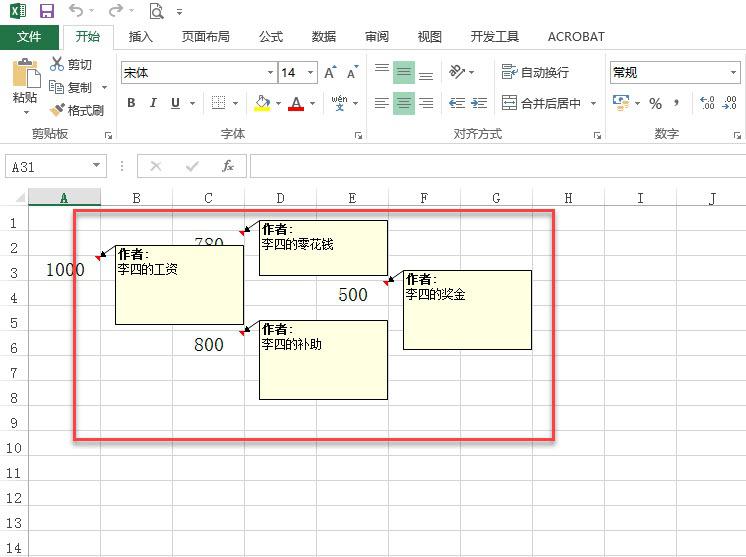Click the Undo arrow icon
This screenshot has height=557, width=746.
click(76, 10)
